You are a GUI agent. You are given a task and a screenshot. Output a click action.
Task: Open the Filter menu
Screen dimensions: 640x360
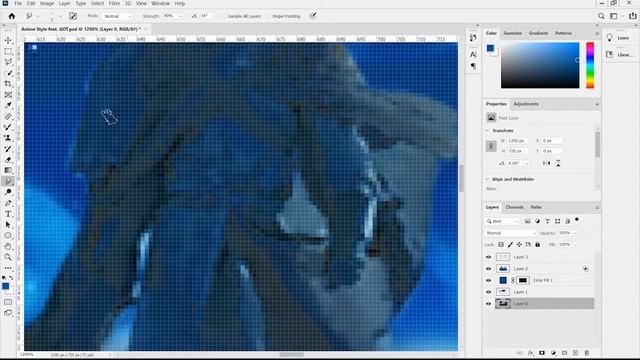(114, 3)
